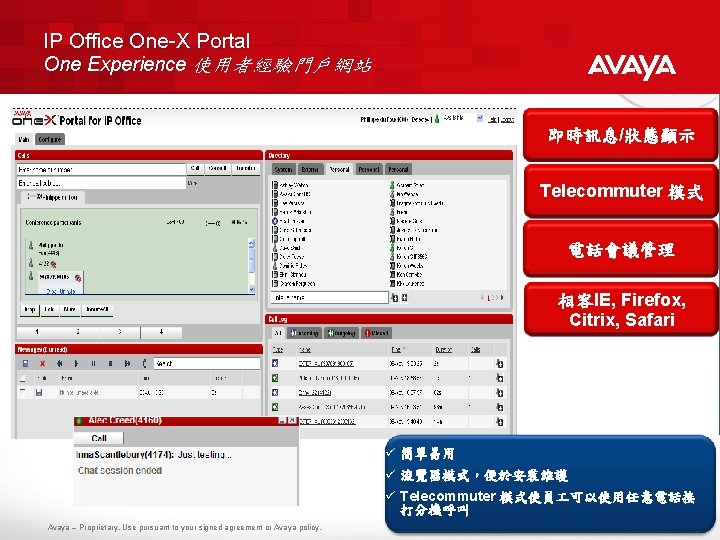Click the Consult button in Calls panel

click(218, 169)
